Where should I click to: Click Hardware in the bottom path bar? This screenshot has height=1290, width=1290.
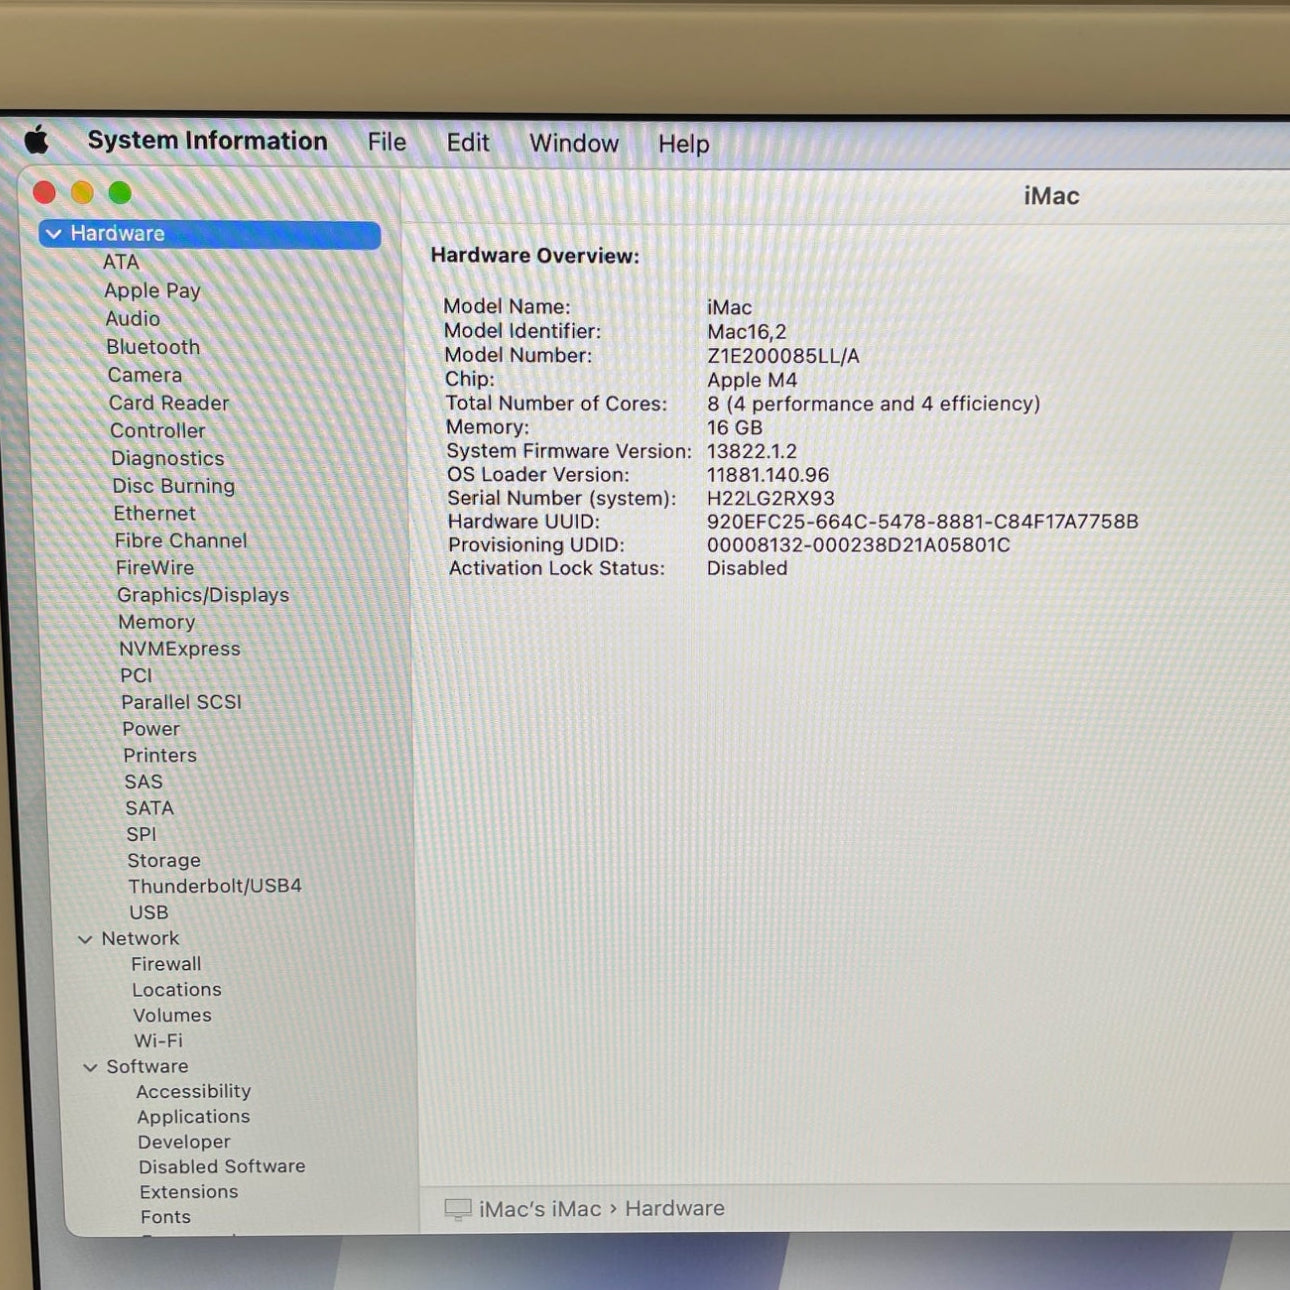click(x=674, y=1208)
